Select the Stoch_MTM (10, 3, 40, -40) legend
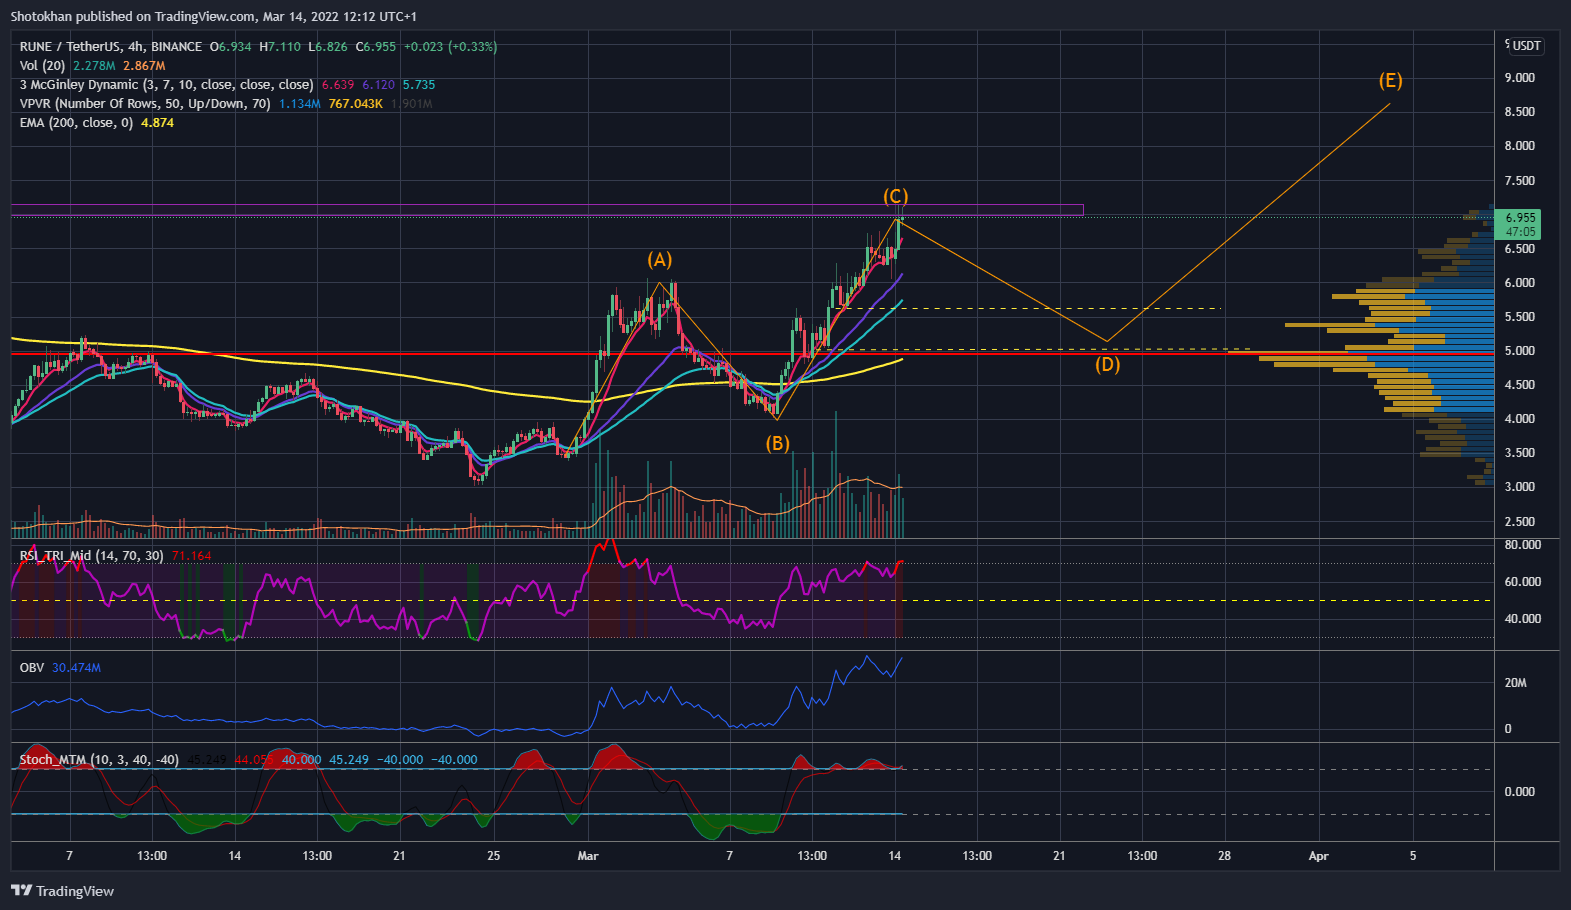Image resolution: width=1571 pixels, height=910 pixels. coord(99,760)
